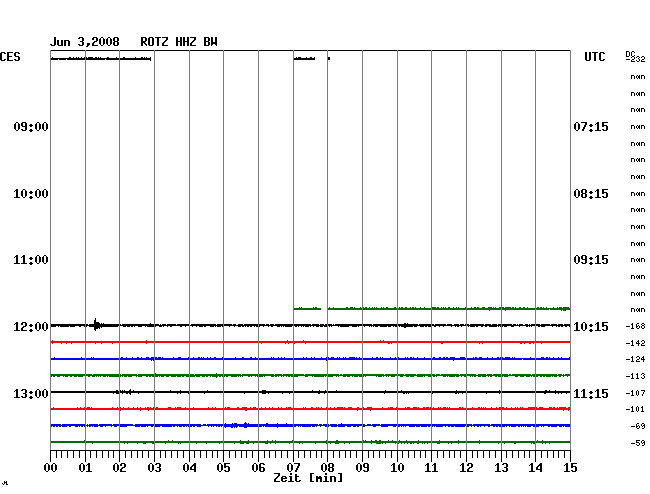Click the DC offset value '-142'

coord(635,343)
